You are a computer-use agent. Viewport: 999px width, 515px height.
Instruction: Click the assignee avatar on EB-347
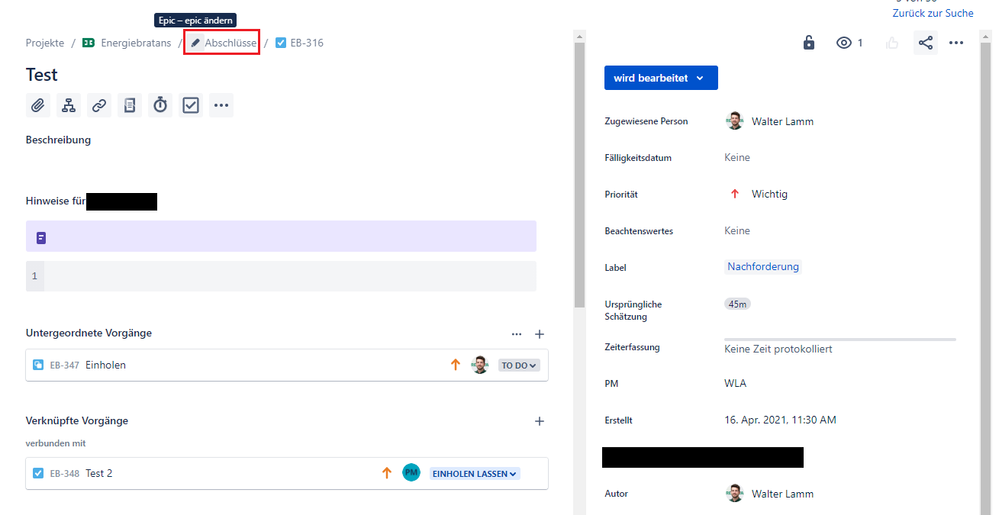480,365
